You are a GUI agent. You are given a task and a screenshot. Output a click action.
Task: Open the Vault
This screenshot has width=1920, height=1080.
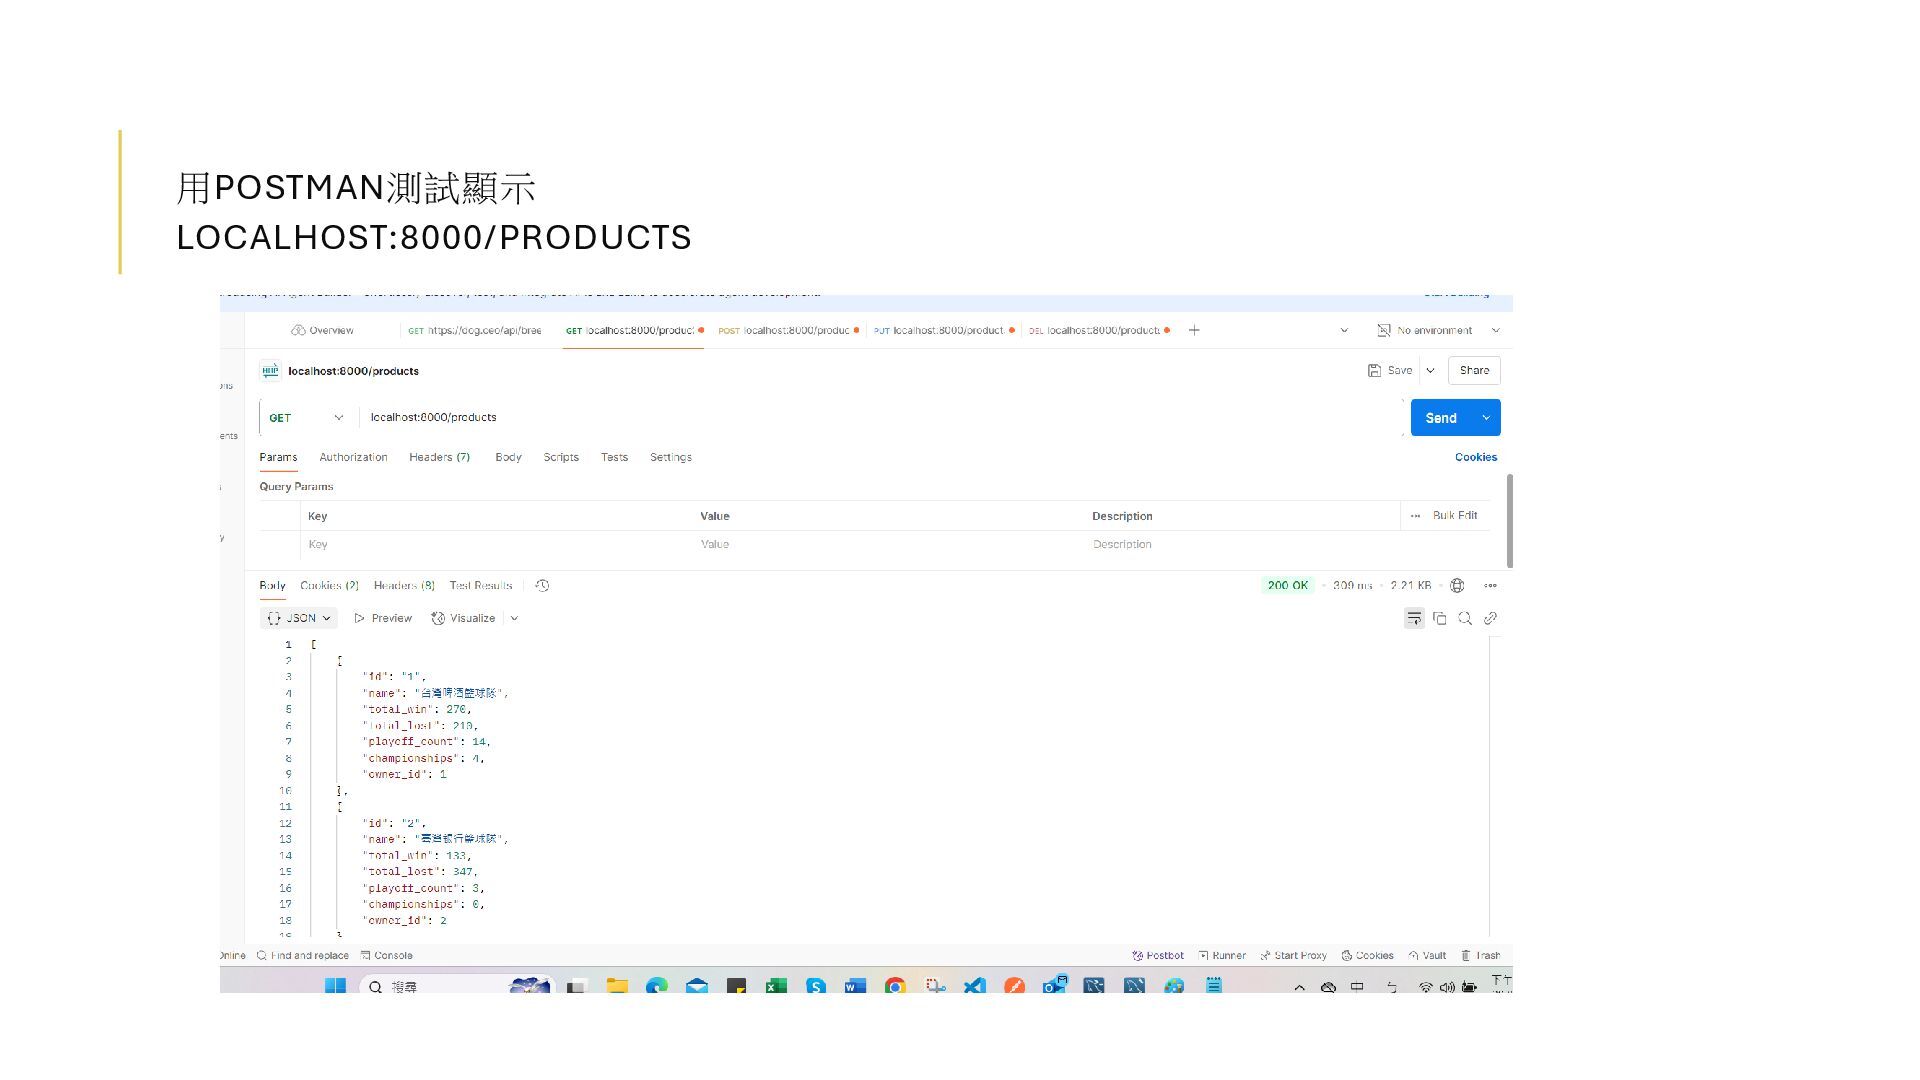click(1427, 956)
